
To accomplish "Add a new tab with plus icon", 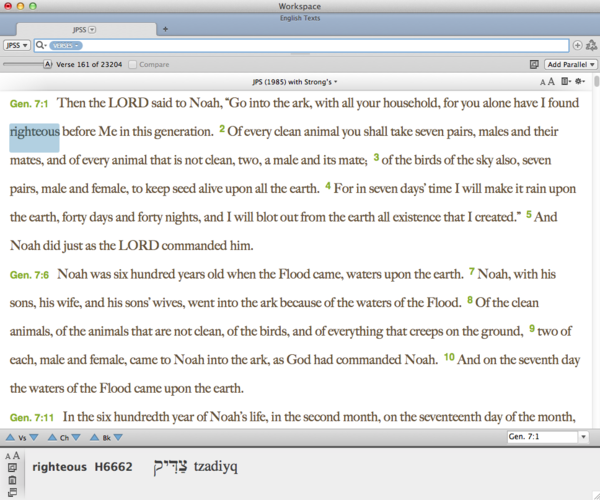I will (165, 29).
